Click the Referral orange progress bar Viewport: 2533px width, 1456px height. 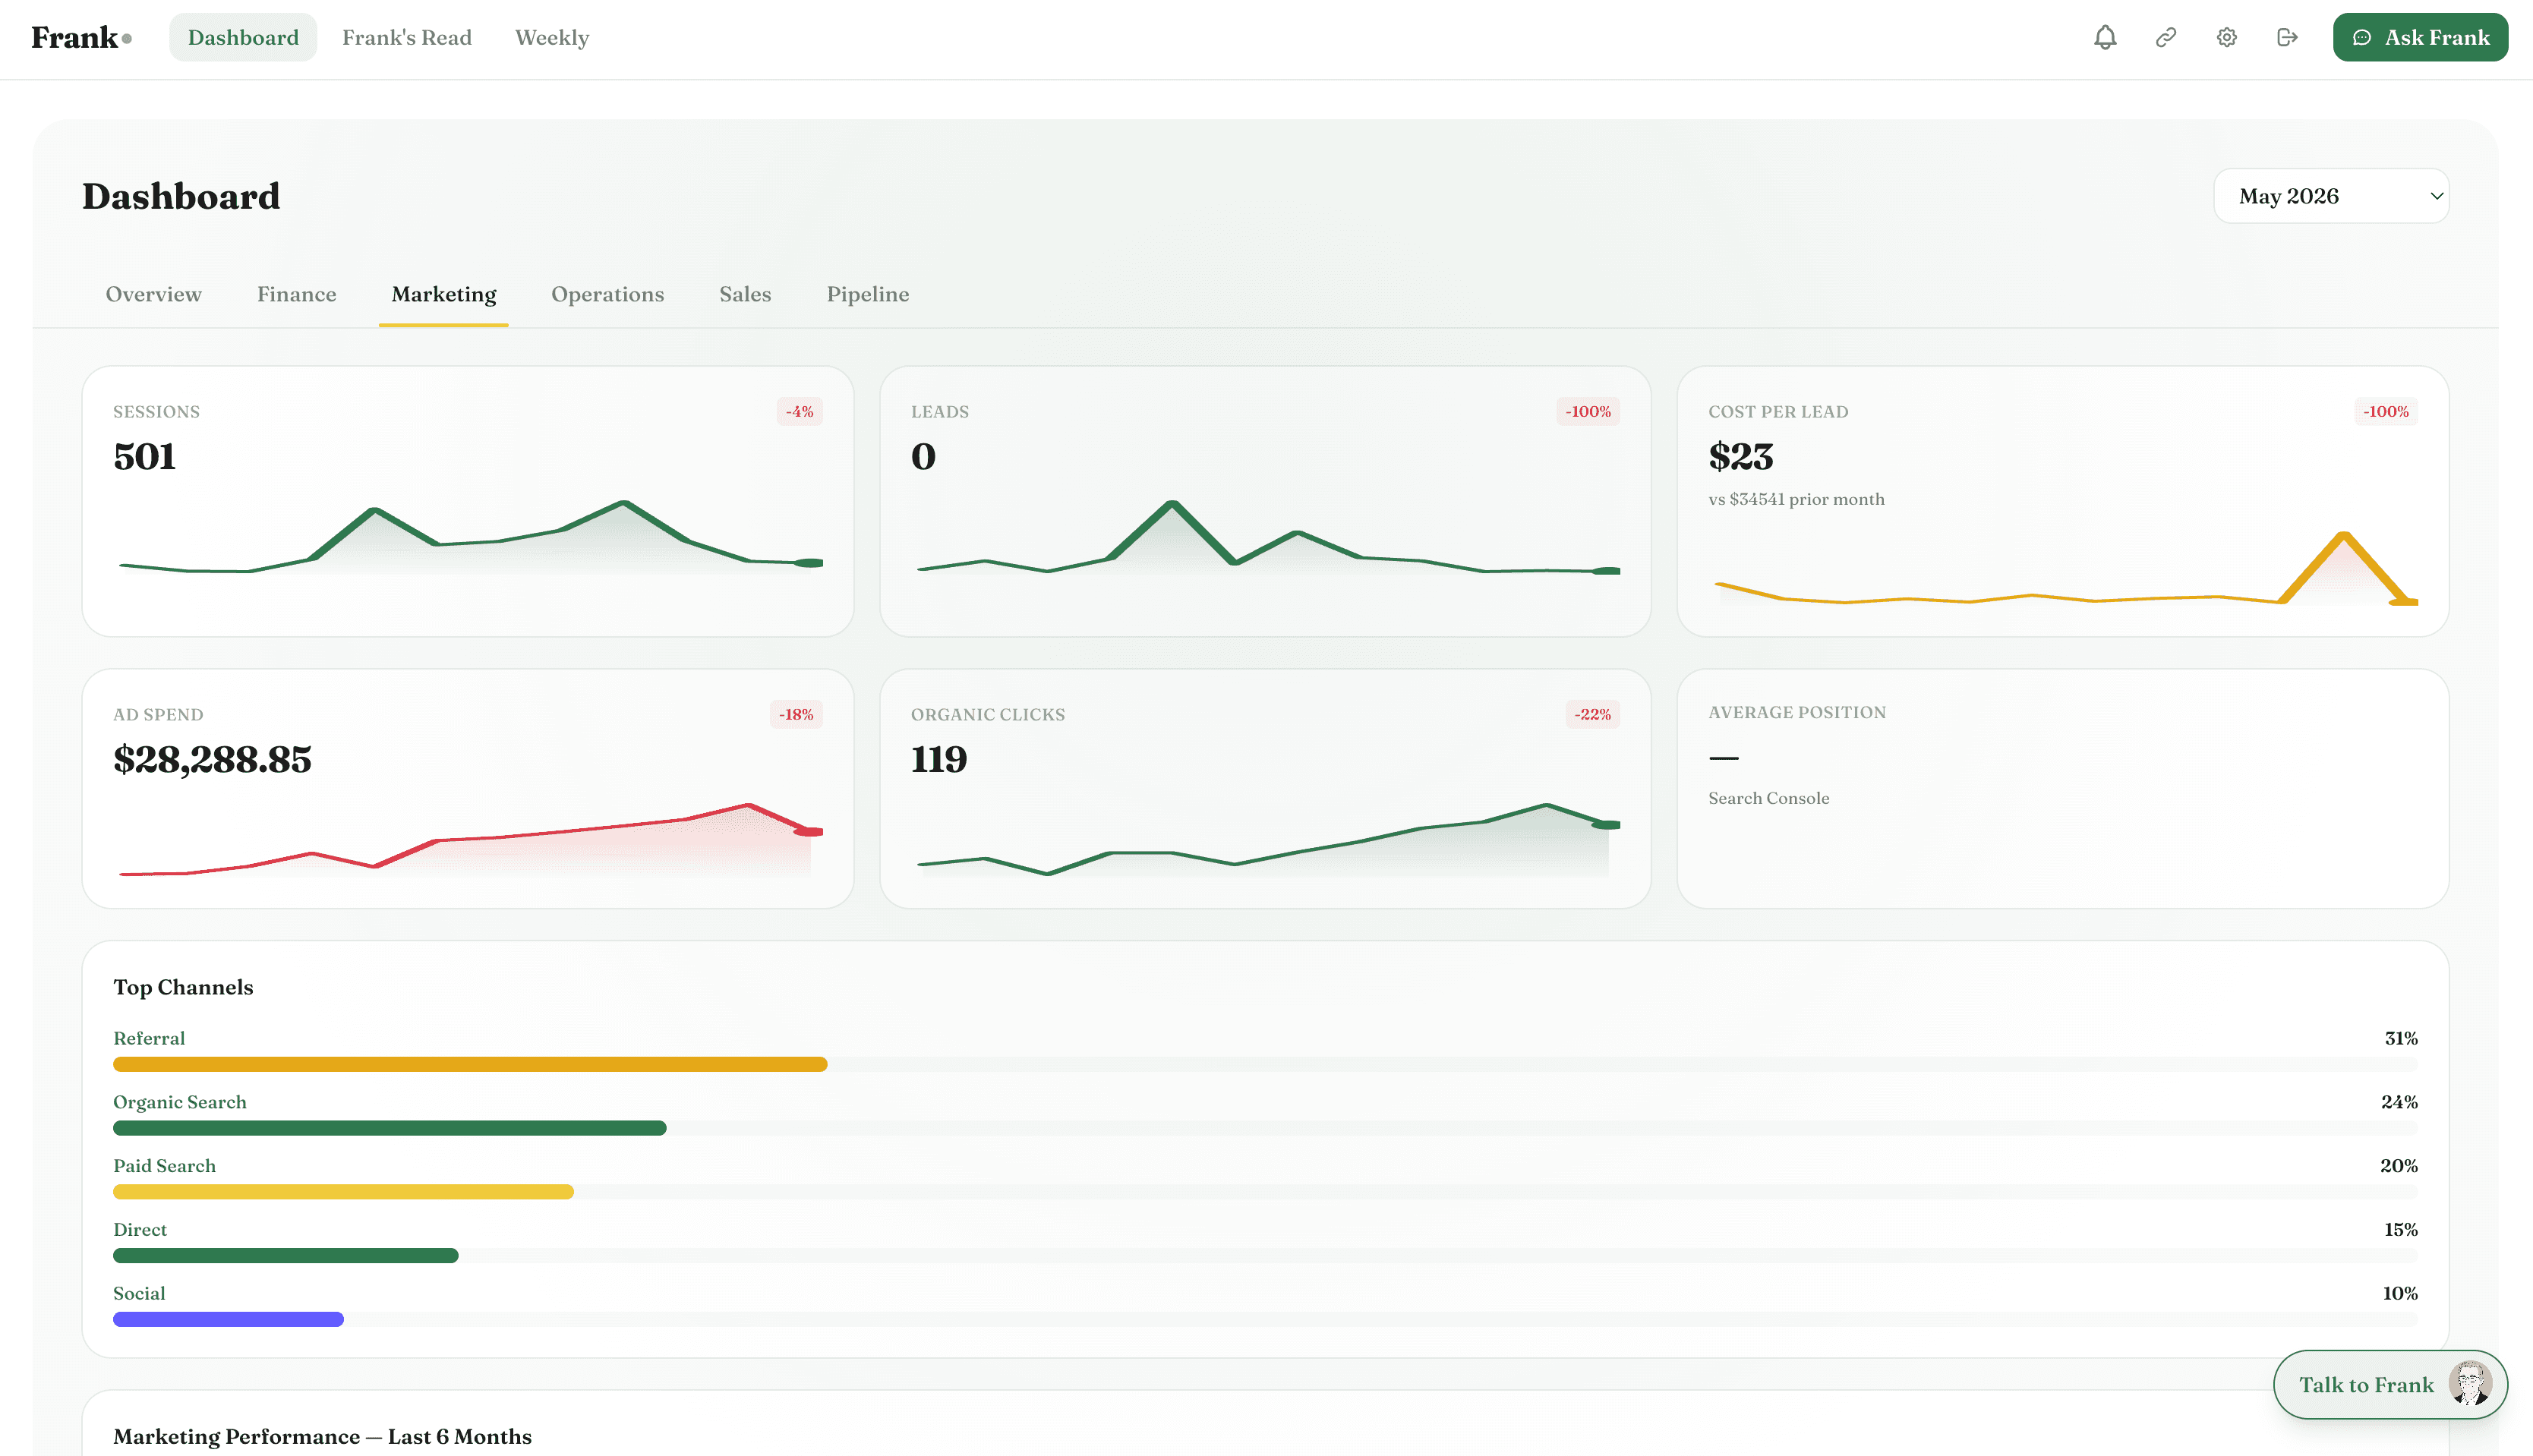[x=470, y=1064]
